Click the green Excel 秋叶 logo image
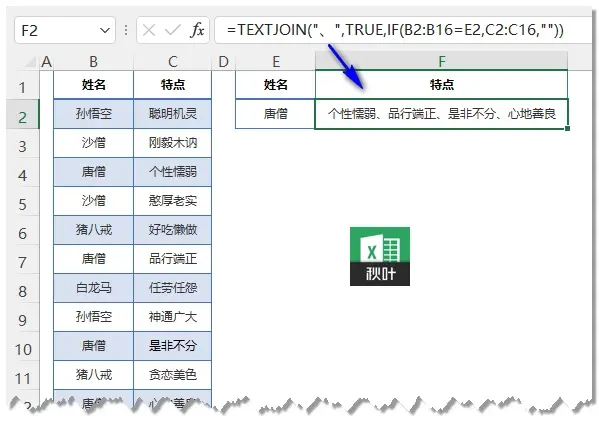 pyautogui.click(x=380, y=256)
